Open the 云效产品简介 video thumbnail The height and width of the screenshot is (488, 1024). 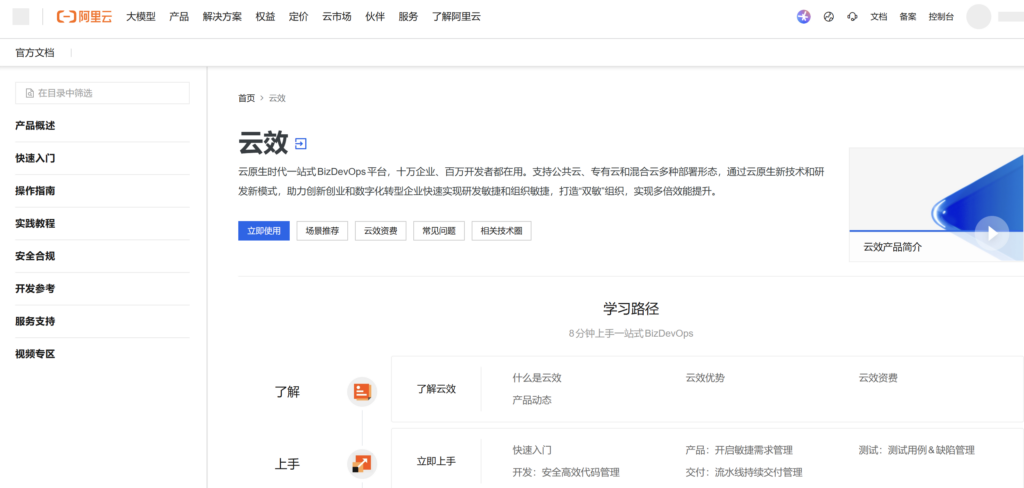coord(936,204)
